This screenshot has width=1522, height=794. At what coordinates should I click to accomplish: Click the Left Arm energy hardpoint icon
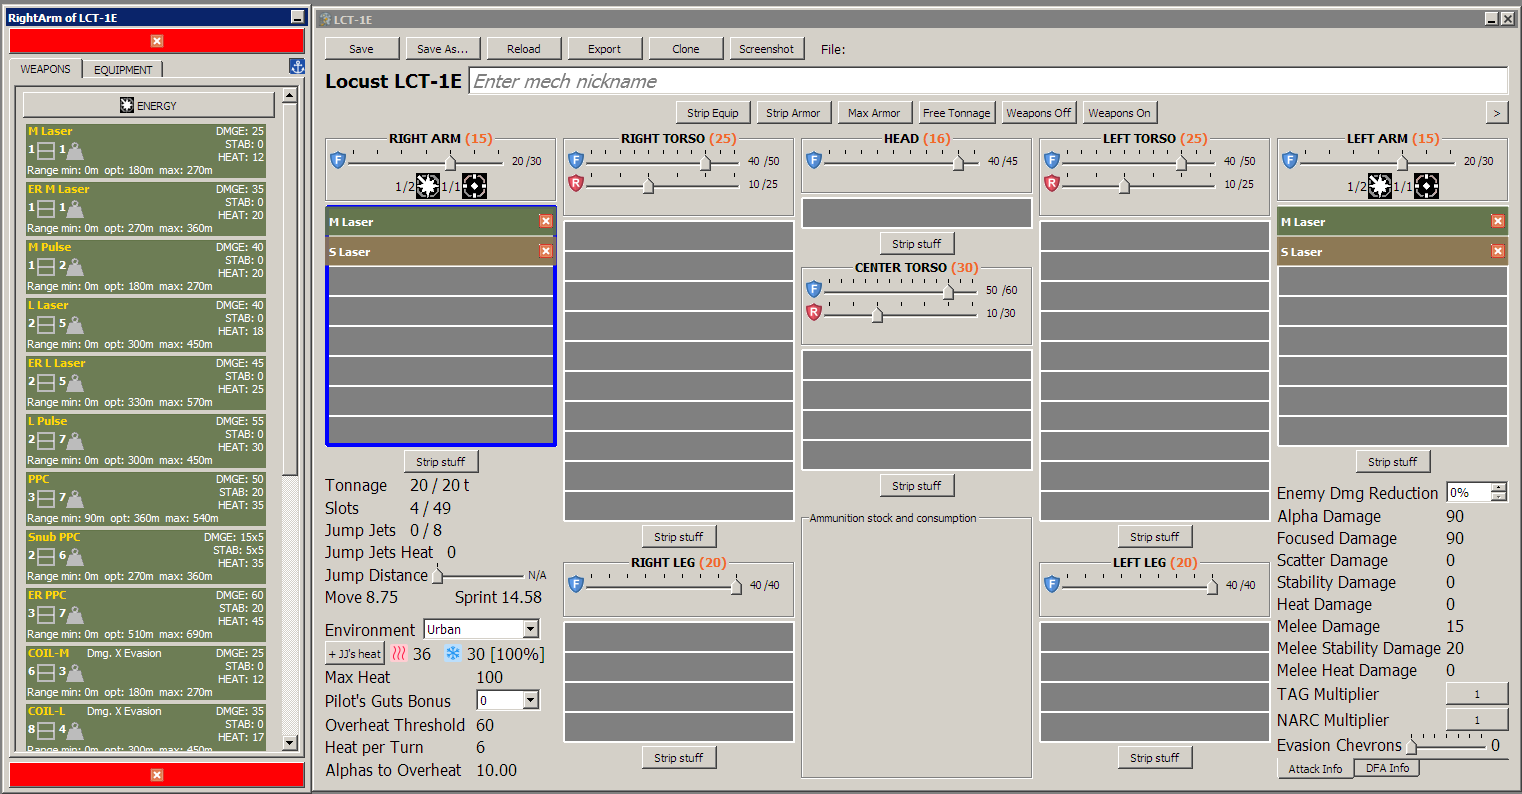coord(1380,186)
